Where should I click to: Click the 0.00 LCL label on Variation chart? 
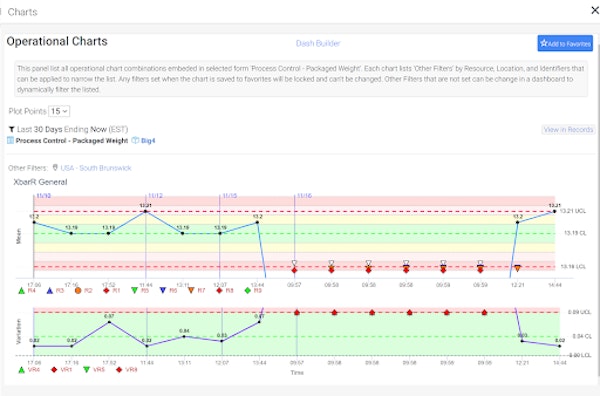pyautogui.click(x=580, y=355)
